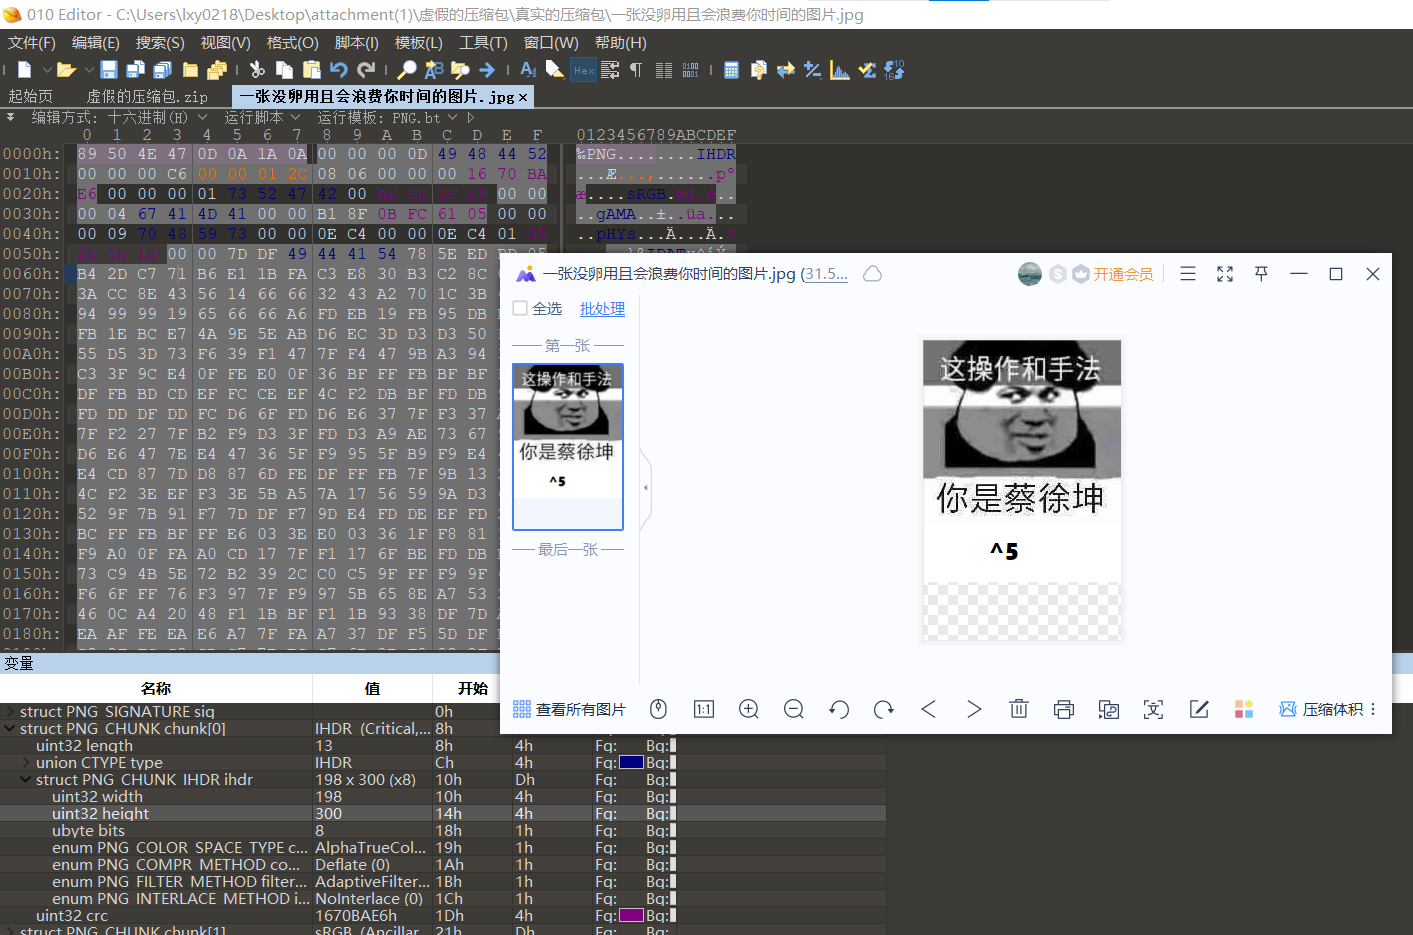The image size is (1413, 935).
Task: Click the blue Fg color swatch for type
Action: (631, 763)
